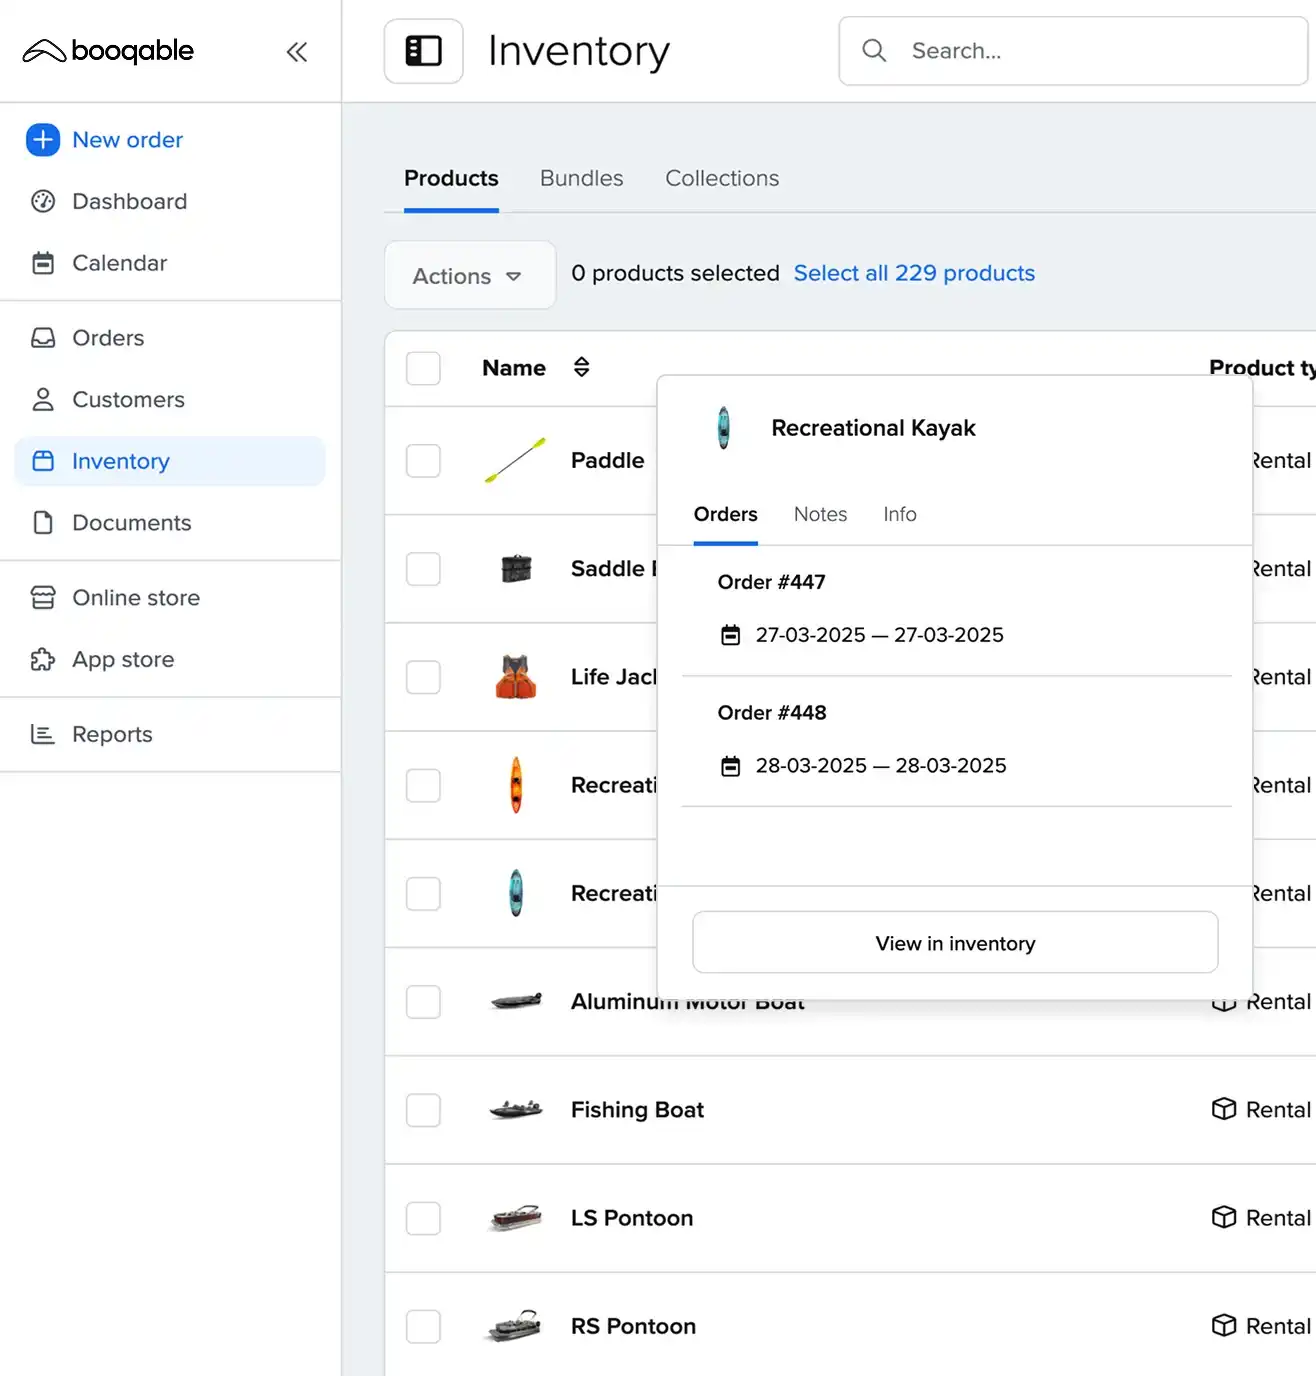Open the Online store section
1316x1376 pixels.
click(136, 598)
